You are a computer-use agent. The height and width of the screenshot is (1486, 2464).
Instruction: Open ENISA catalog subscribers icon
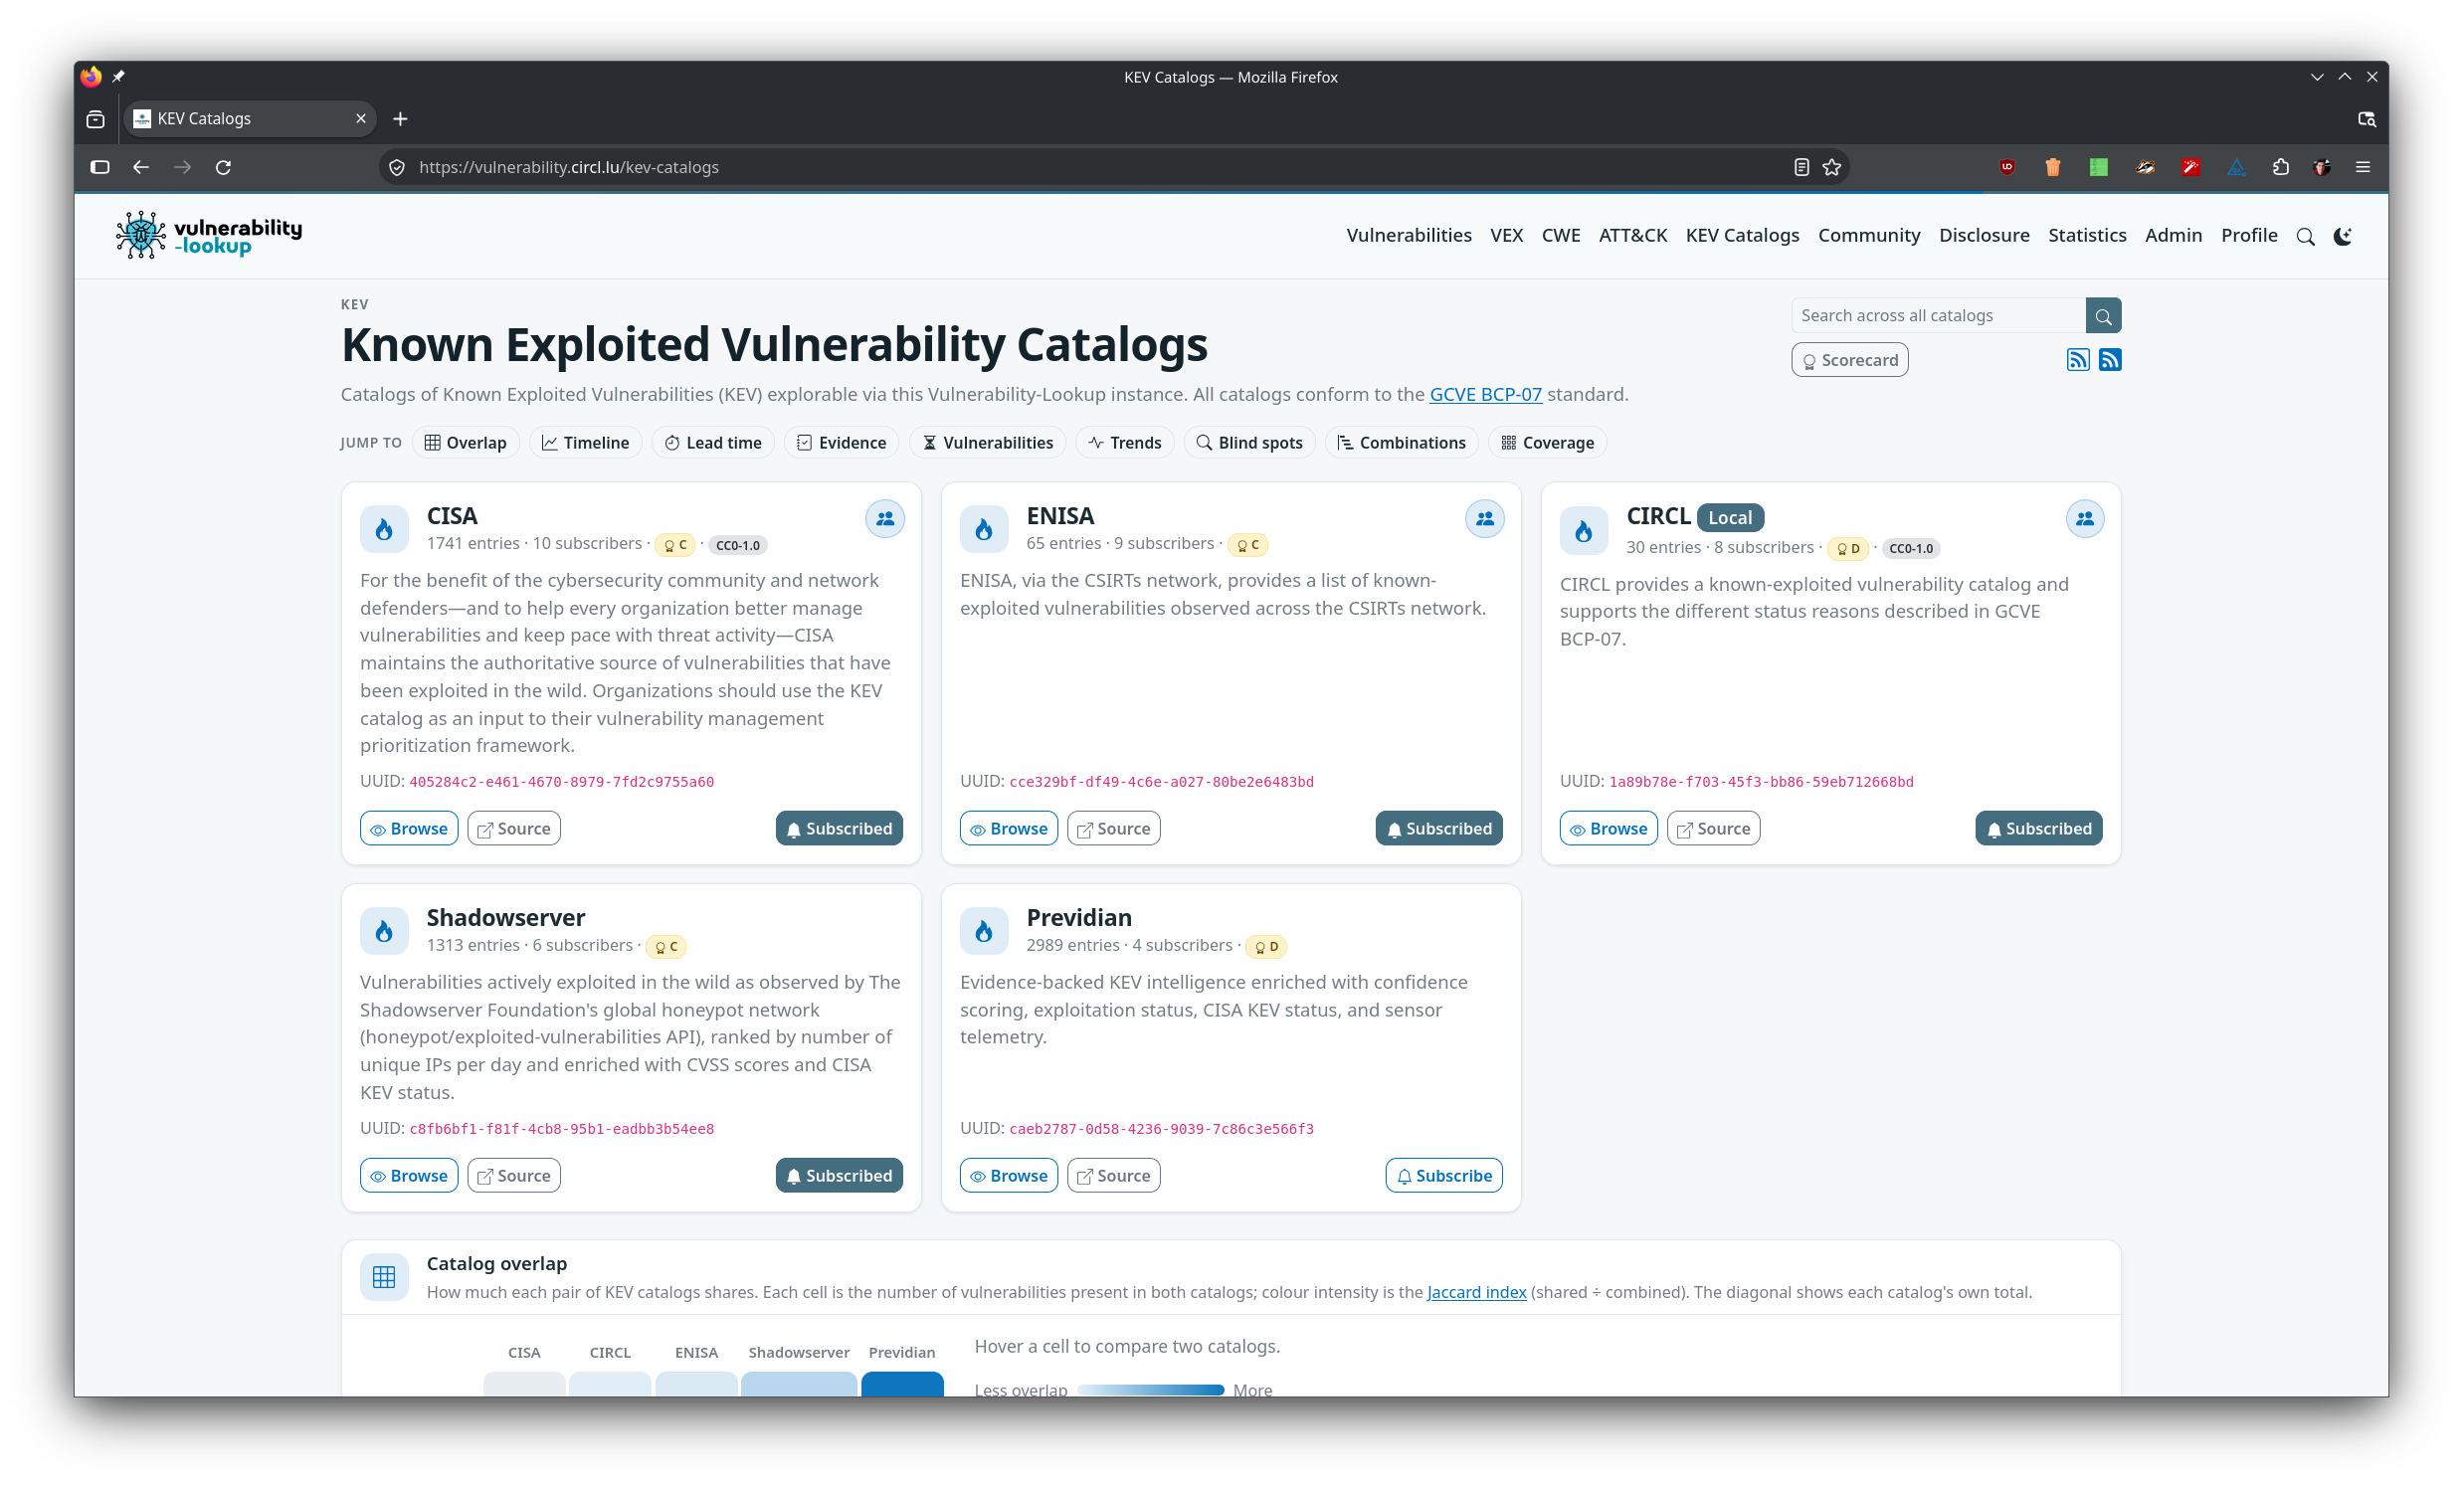tap(1485, 519)
